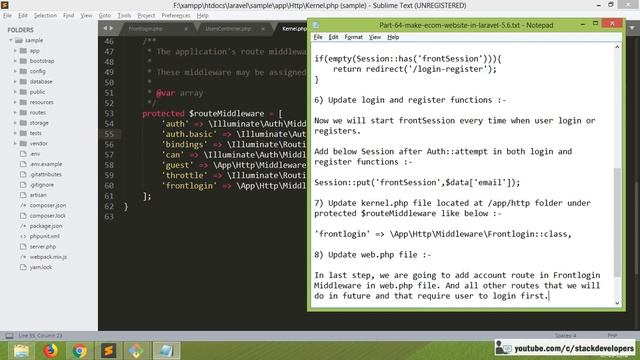Click the composer.json file icon
The width and height of the screenshot is (640, 360).
(x=23, y=205)
